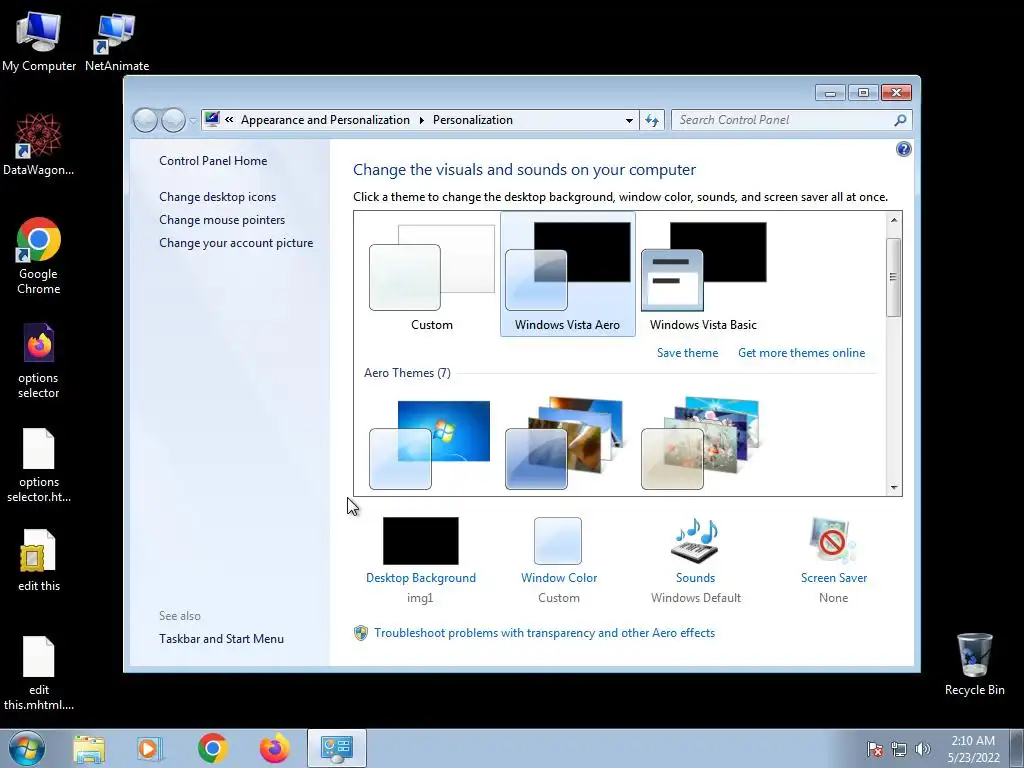Click the breadcrumb double-chevron overflow

229,120
